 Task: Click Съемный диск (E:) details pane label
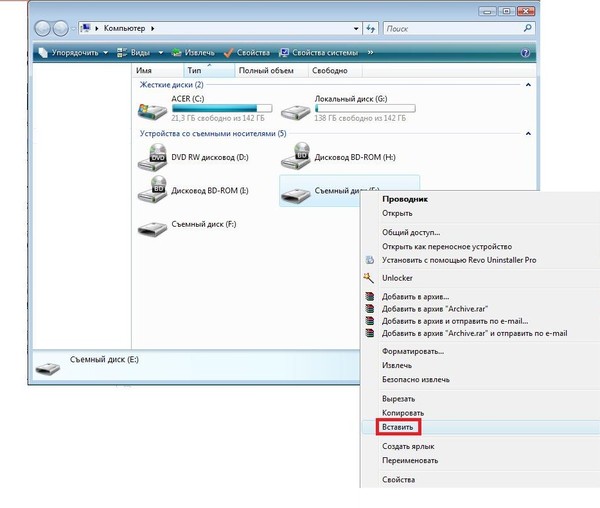pos(104,360)
